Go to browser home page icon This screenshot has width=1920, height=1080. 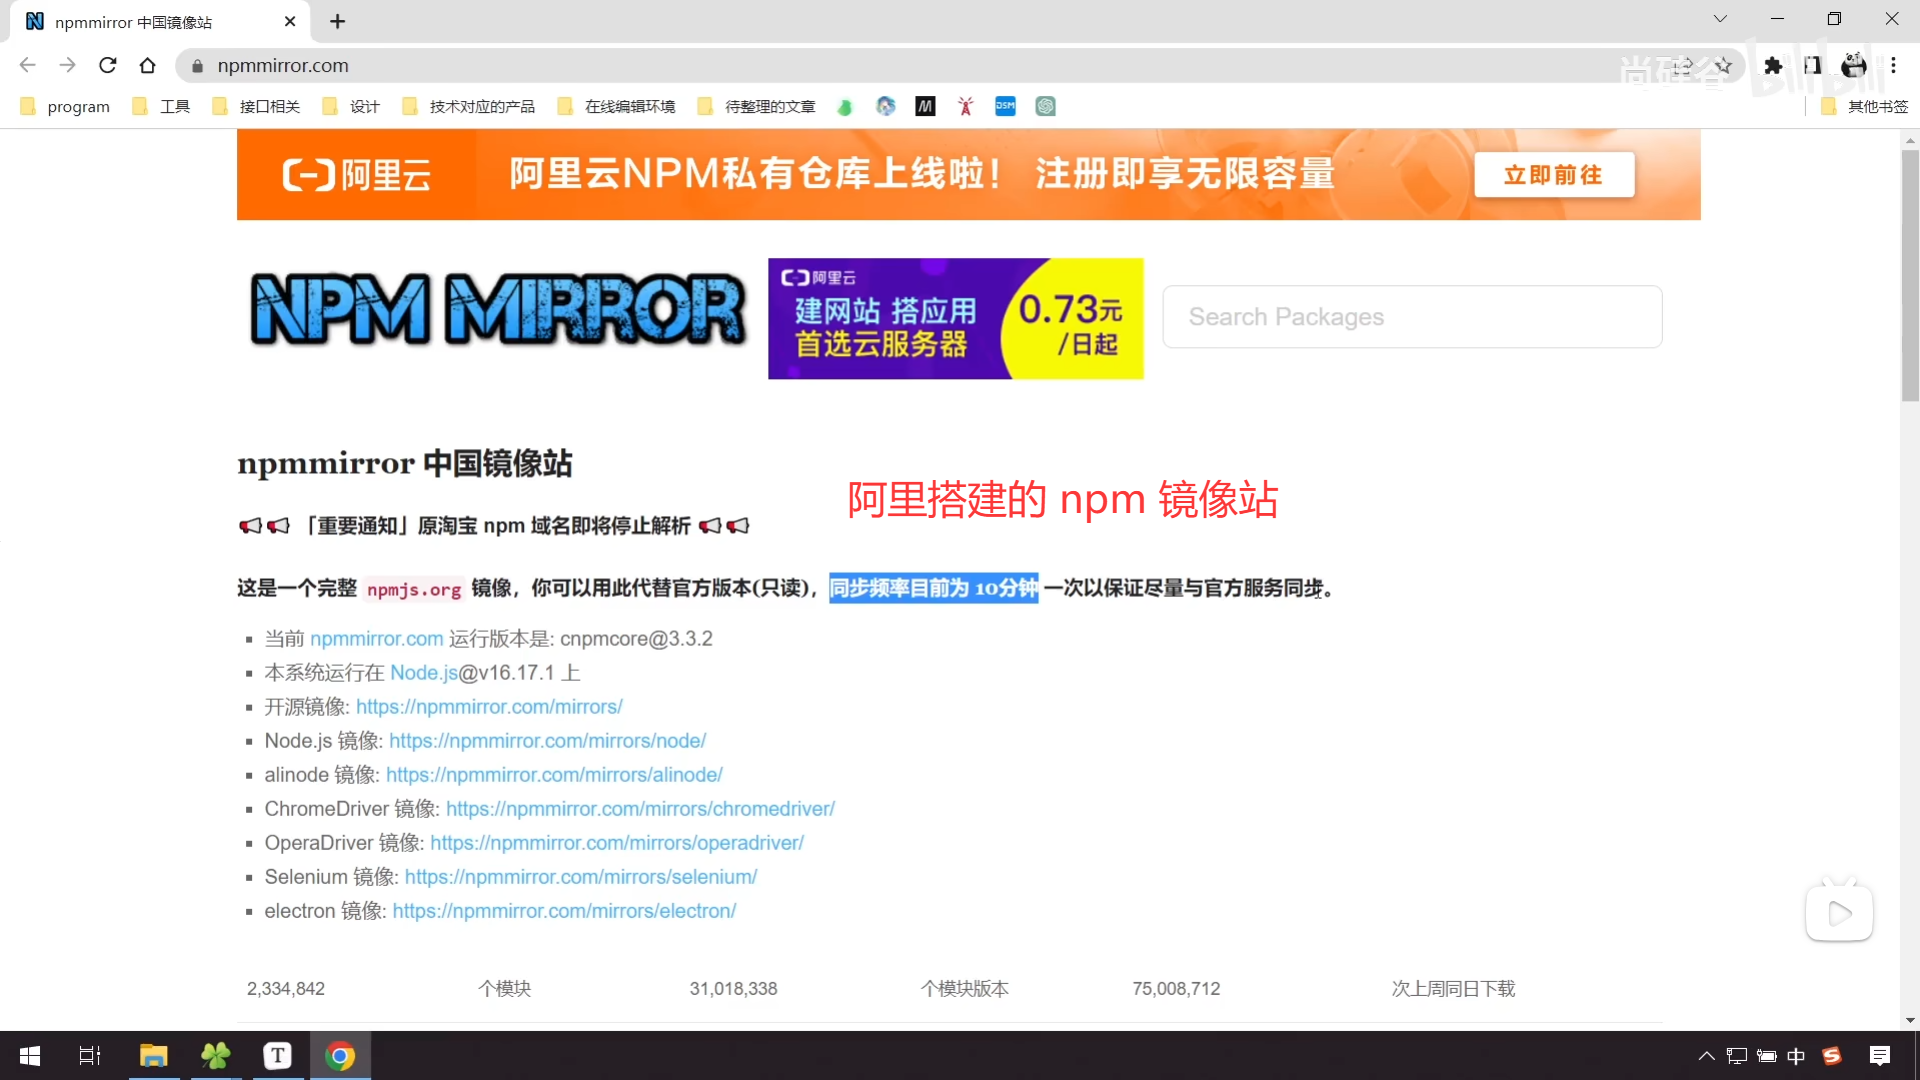coord(148,66)
